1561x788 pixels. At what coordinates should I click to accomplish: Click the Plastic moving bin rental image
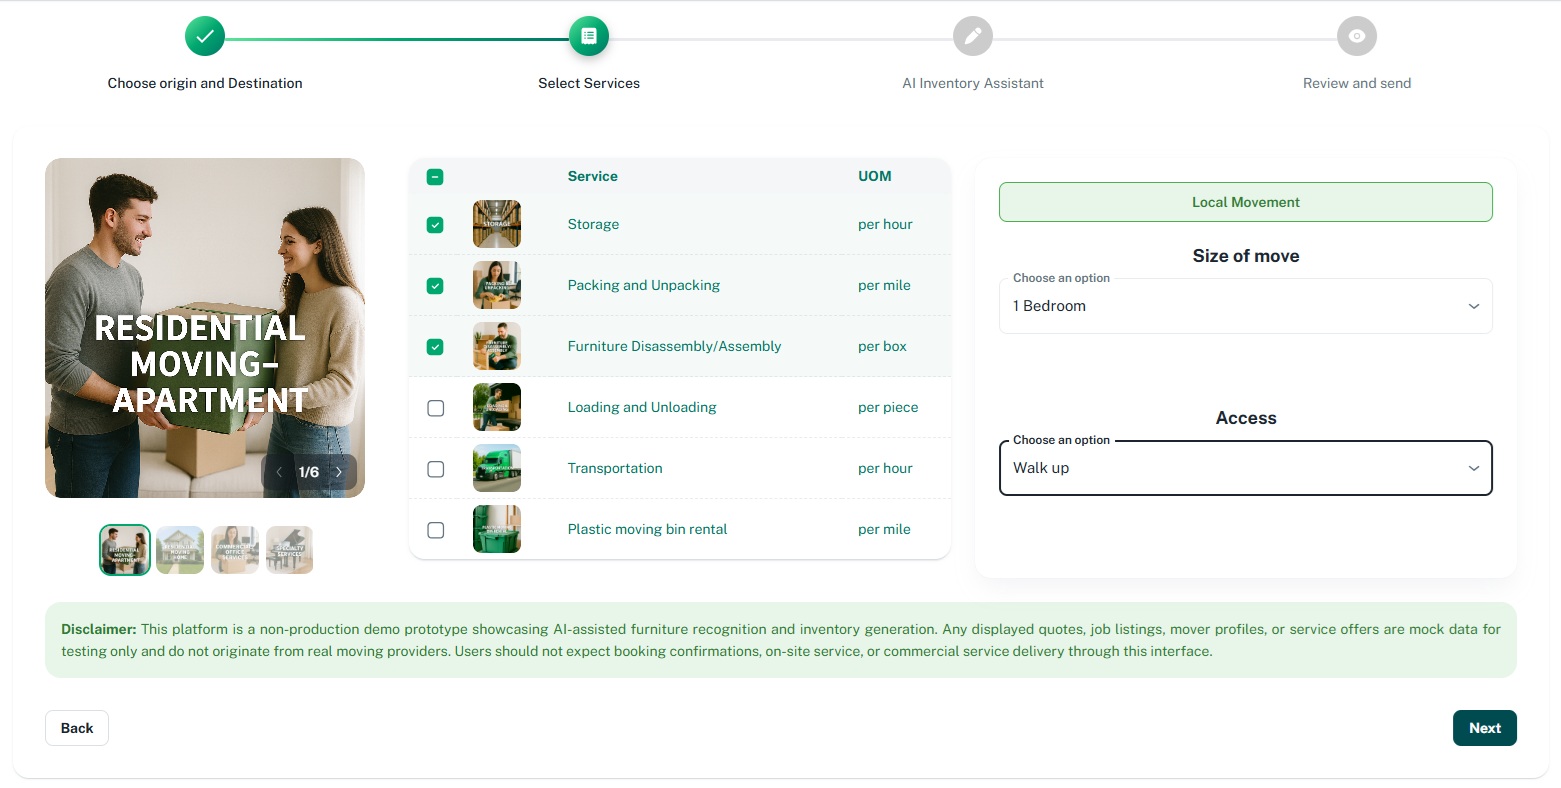click(496, 529)
